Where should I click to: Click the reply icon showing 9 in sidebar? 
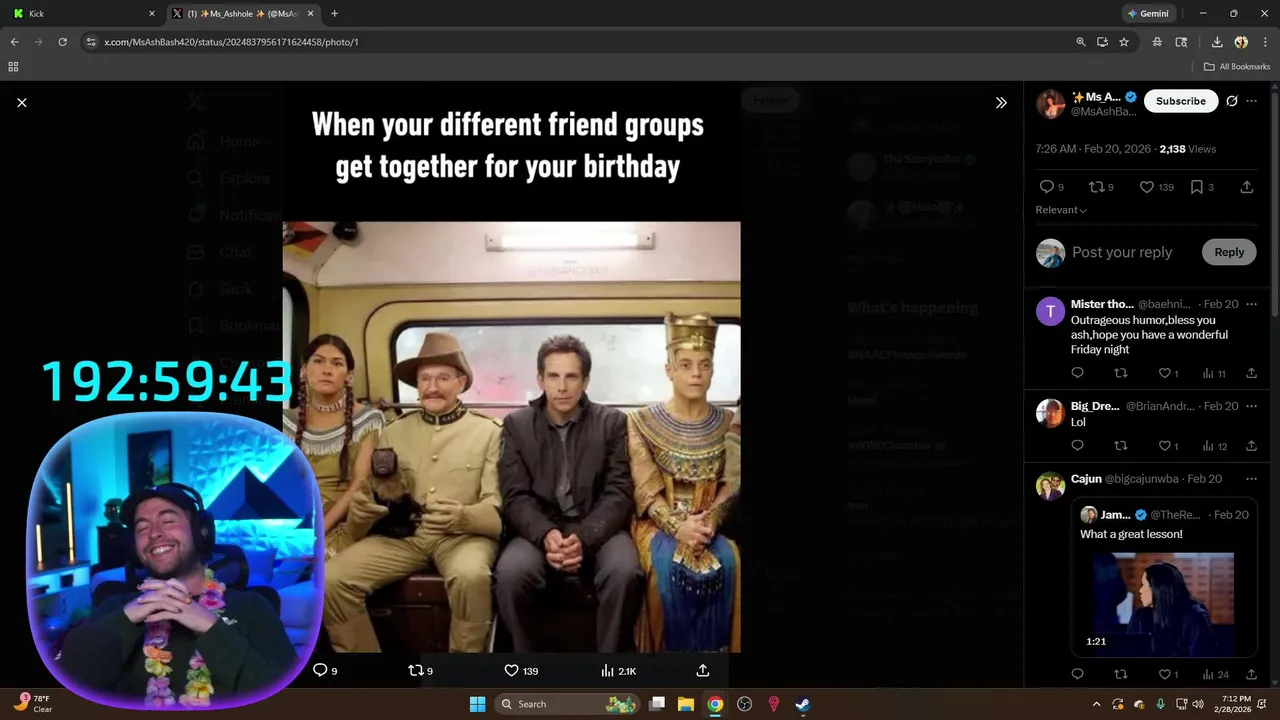tap(1052, 187)
